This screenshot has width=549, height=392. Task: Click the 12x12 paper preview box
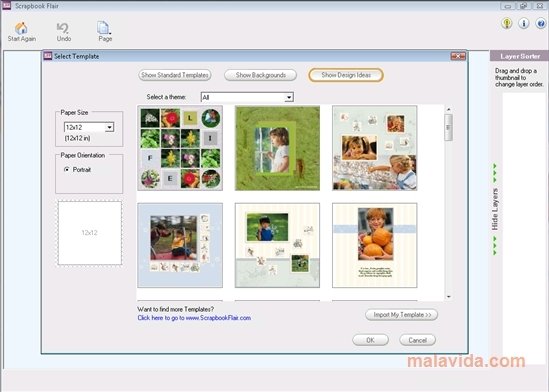click(x=90, y=233)
